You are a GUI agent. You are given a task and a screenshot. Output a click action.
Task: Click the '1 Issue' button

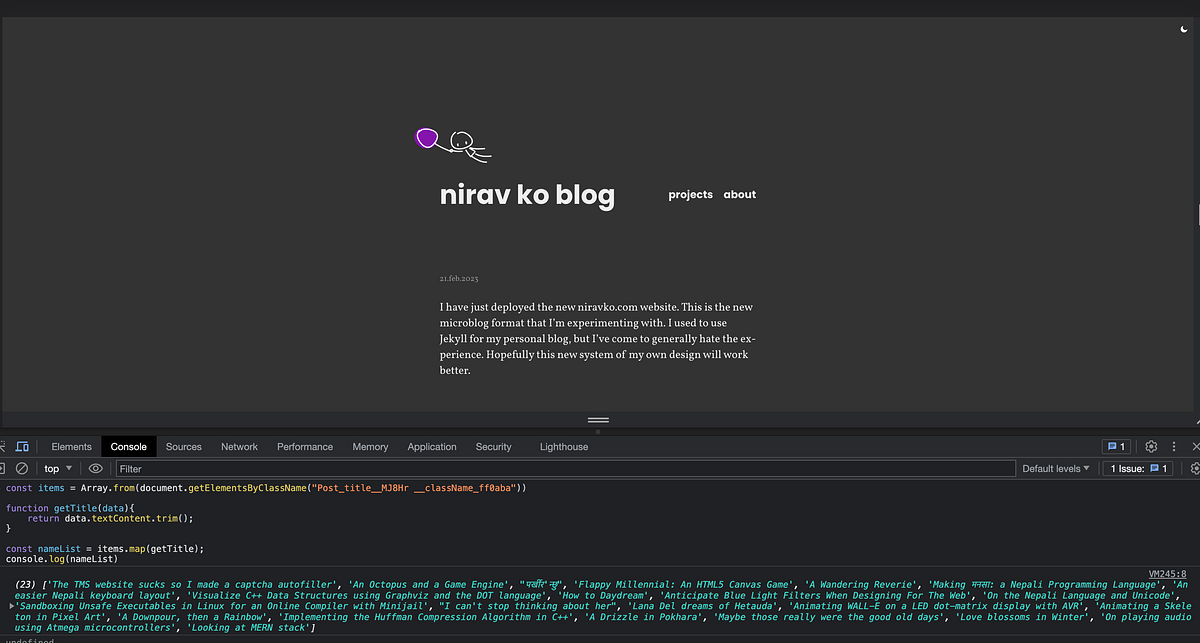coord(1139,468)
